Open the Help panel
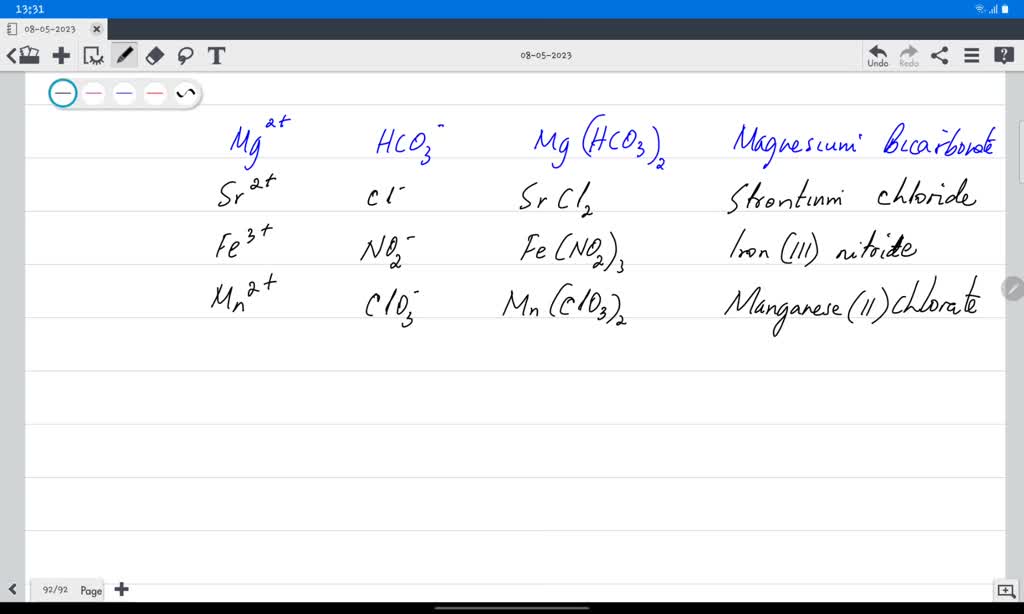The width and height of the screenshot is (1024, 614). coord(1003,55)
